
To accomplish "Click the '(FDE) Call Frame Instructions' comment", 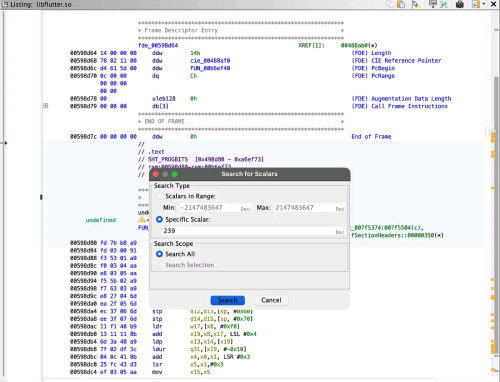I will pos(399,106).
